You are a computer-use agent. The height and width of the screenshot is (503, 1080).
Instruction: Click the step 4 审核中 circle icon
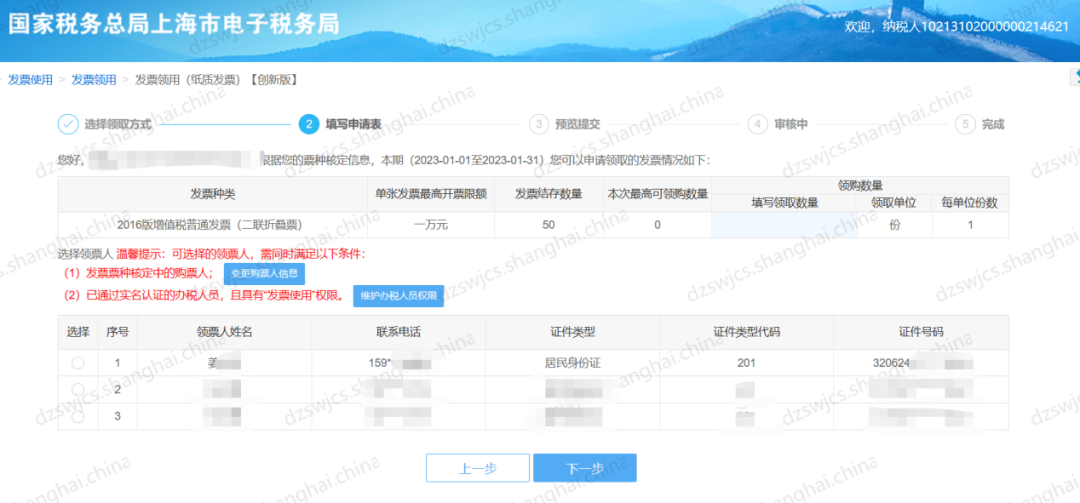pyautogui.click(x=757, y=124)
